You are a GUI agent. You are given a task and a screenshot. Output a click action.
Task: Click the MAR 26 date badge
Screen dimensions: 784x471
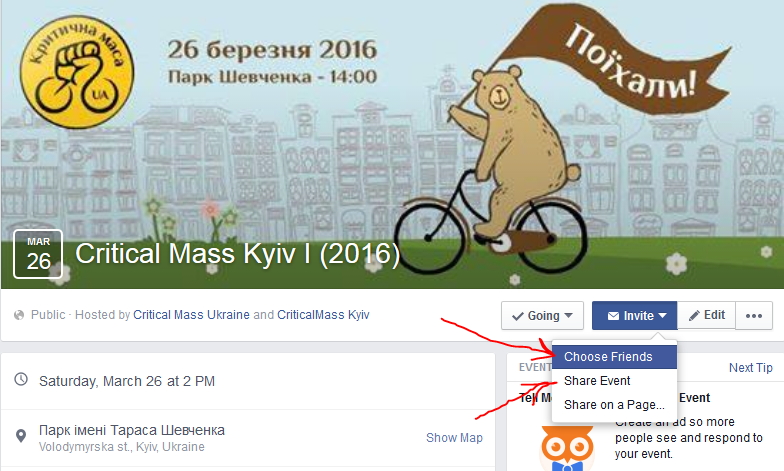[x=38, y=254]
